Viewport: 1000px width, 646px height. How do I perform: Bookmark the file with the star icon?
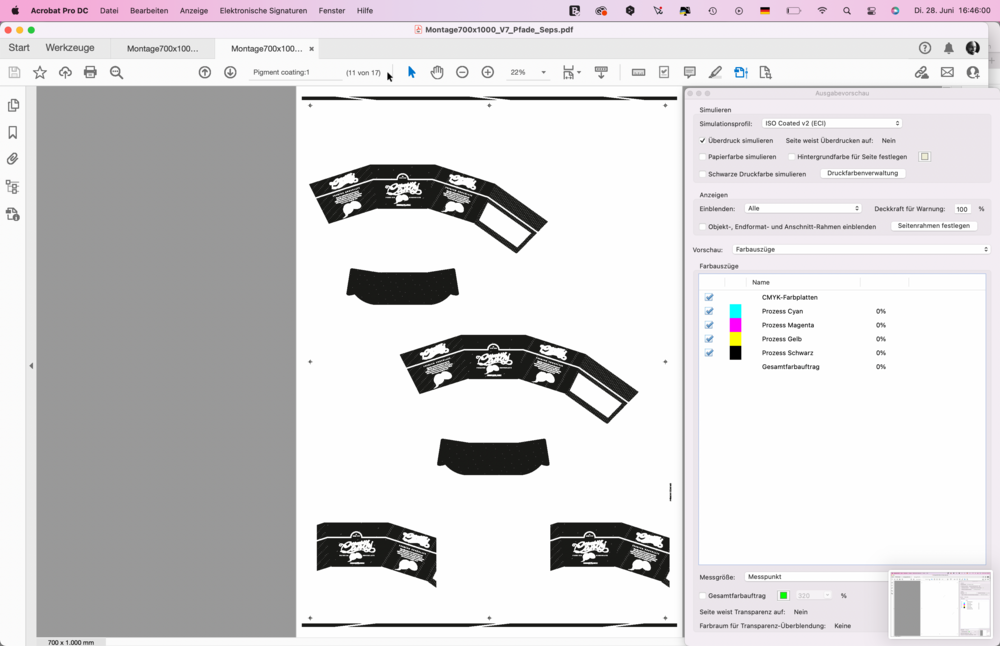[x=40, y=73]
